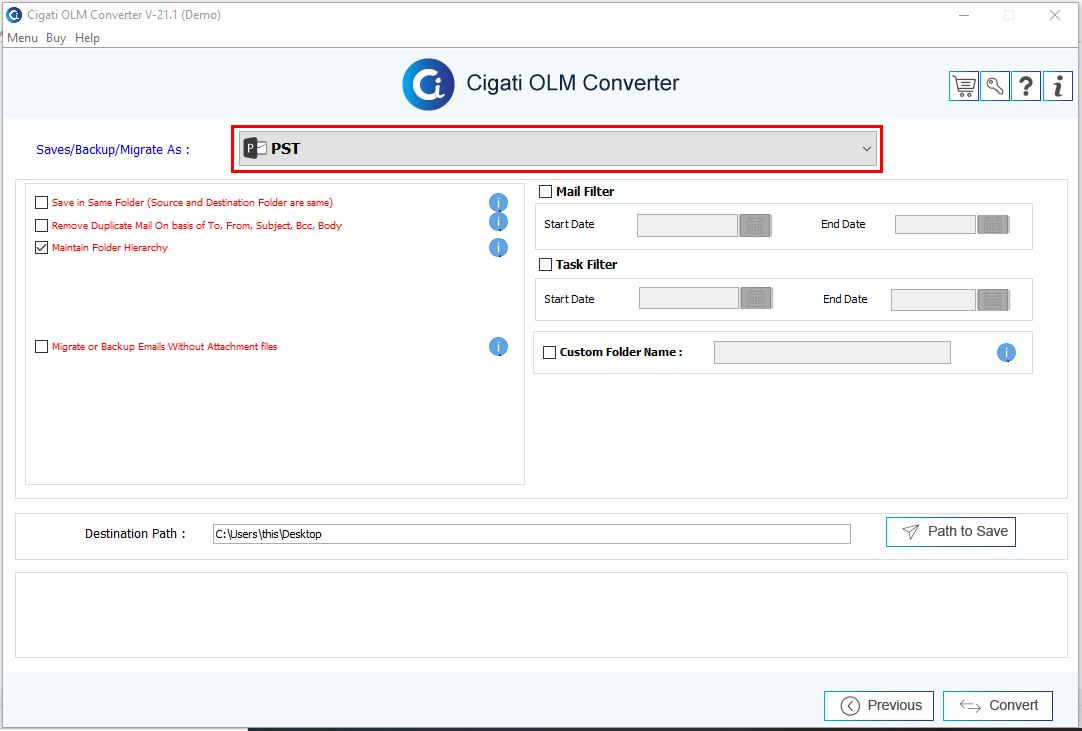This screenshot has width=1082, height=731.
Task: Click the Task Filter End Date field
Action: [933, 300]
